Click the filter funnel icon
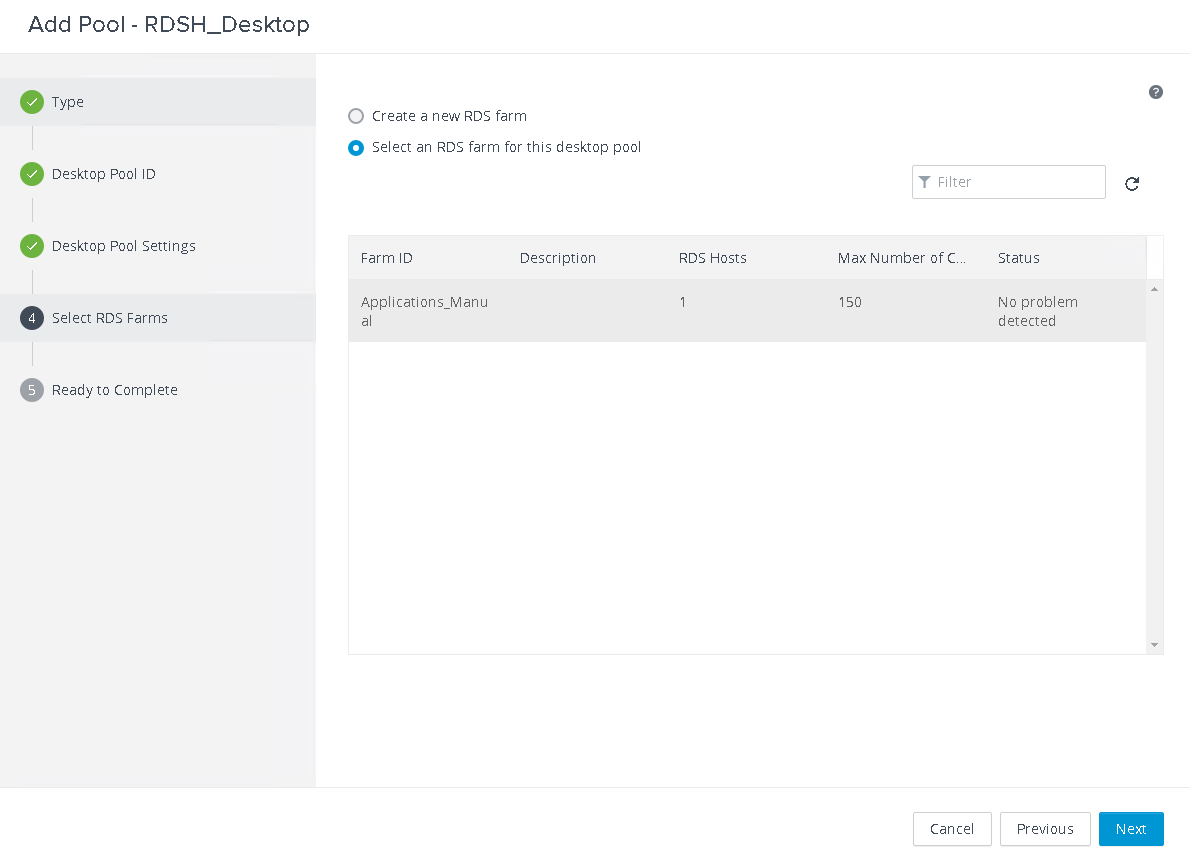 click(x=924, y=182)
